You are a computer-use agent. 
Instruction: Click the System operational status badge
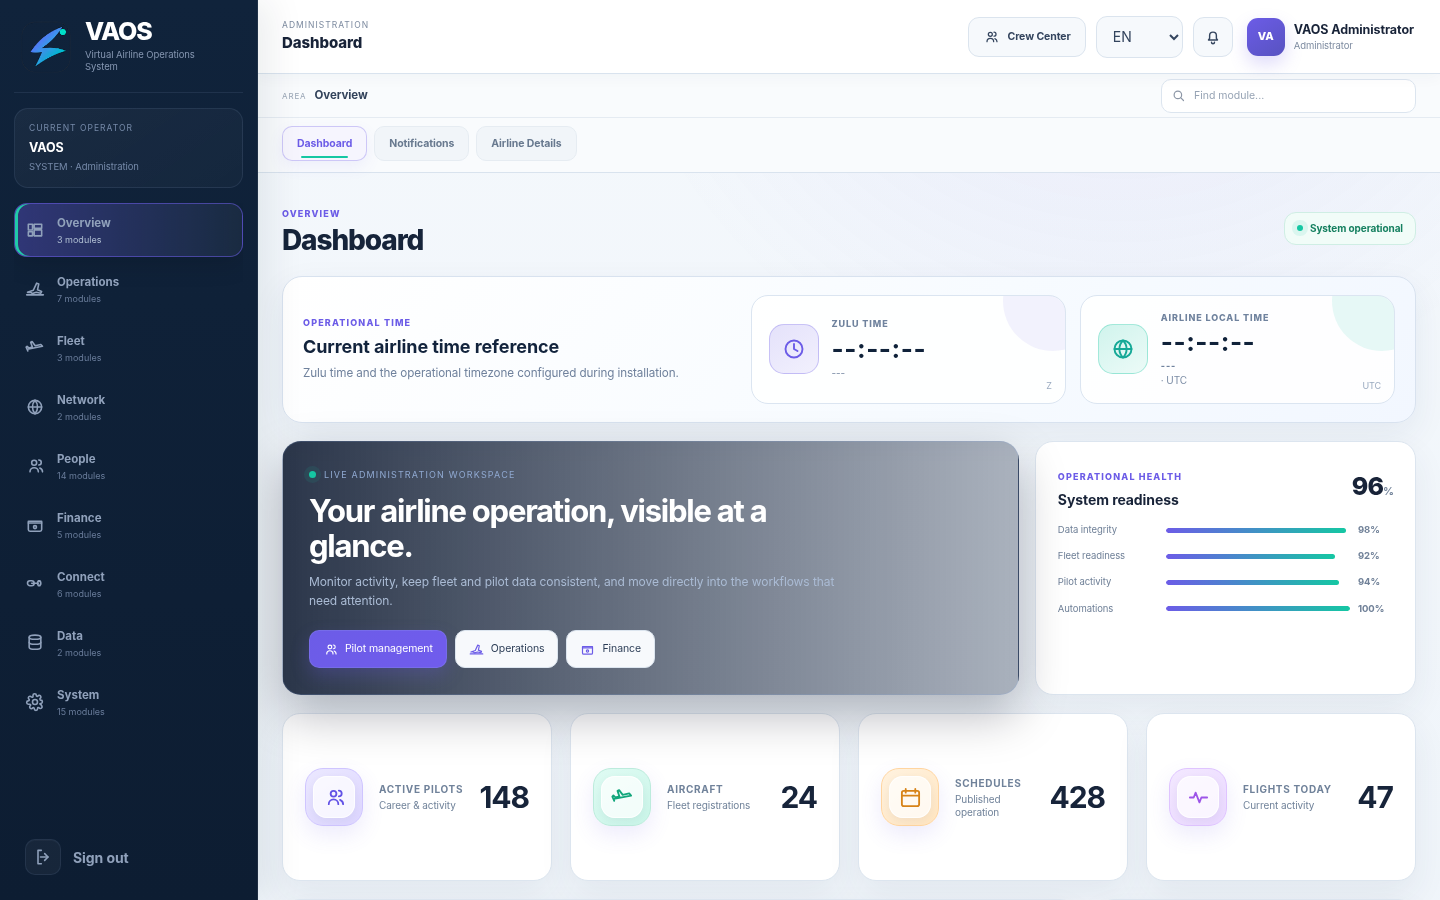coord(1350,228)
